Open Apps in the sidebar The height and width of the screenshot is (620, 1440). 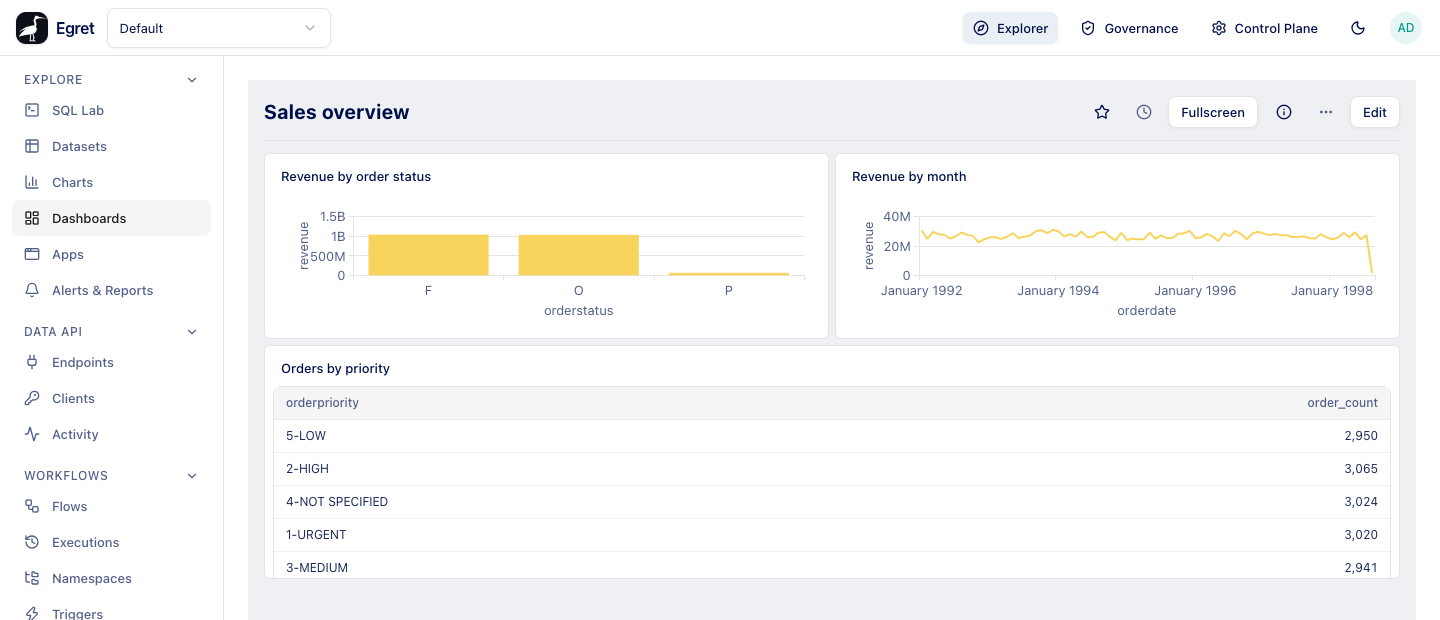coord(111,254)
